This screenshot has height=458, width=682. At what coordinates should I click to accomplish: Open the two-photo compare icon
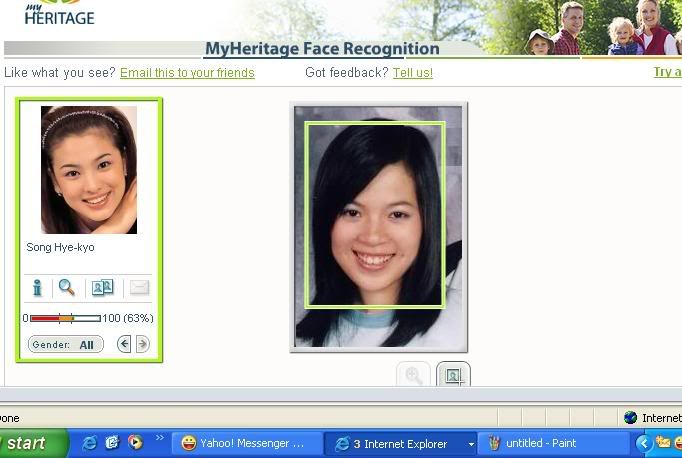[103, 288]
